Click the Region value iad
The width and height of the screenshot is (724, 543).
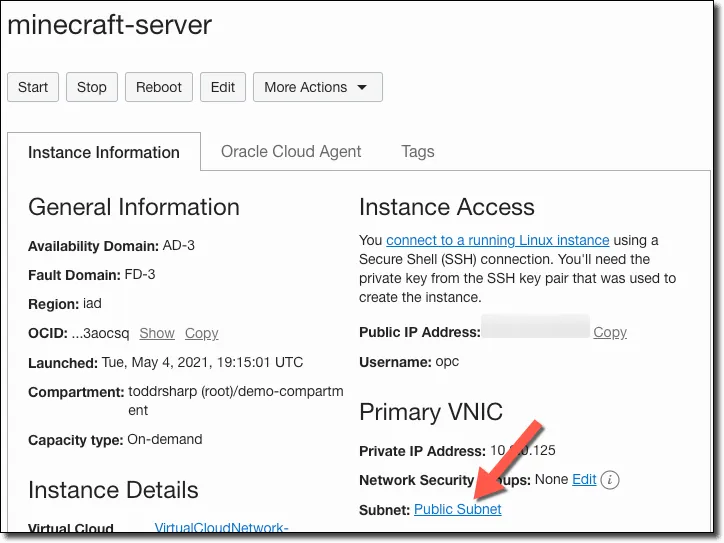92,303
